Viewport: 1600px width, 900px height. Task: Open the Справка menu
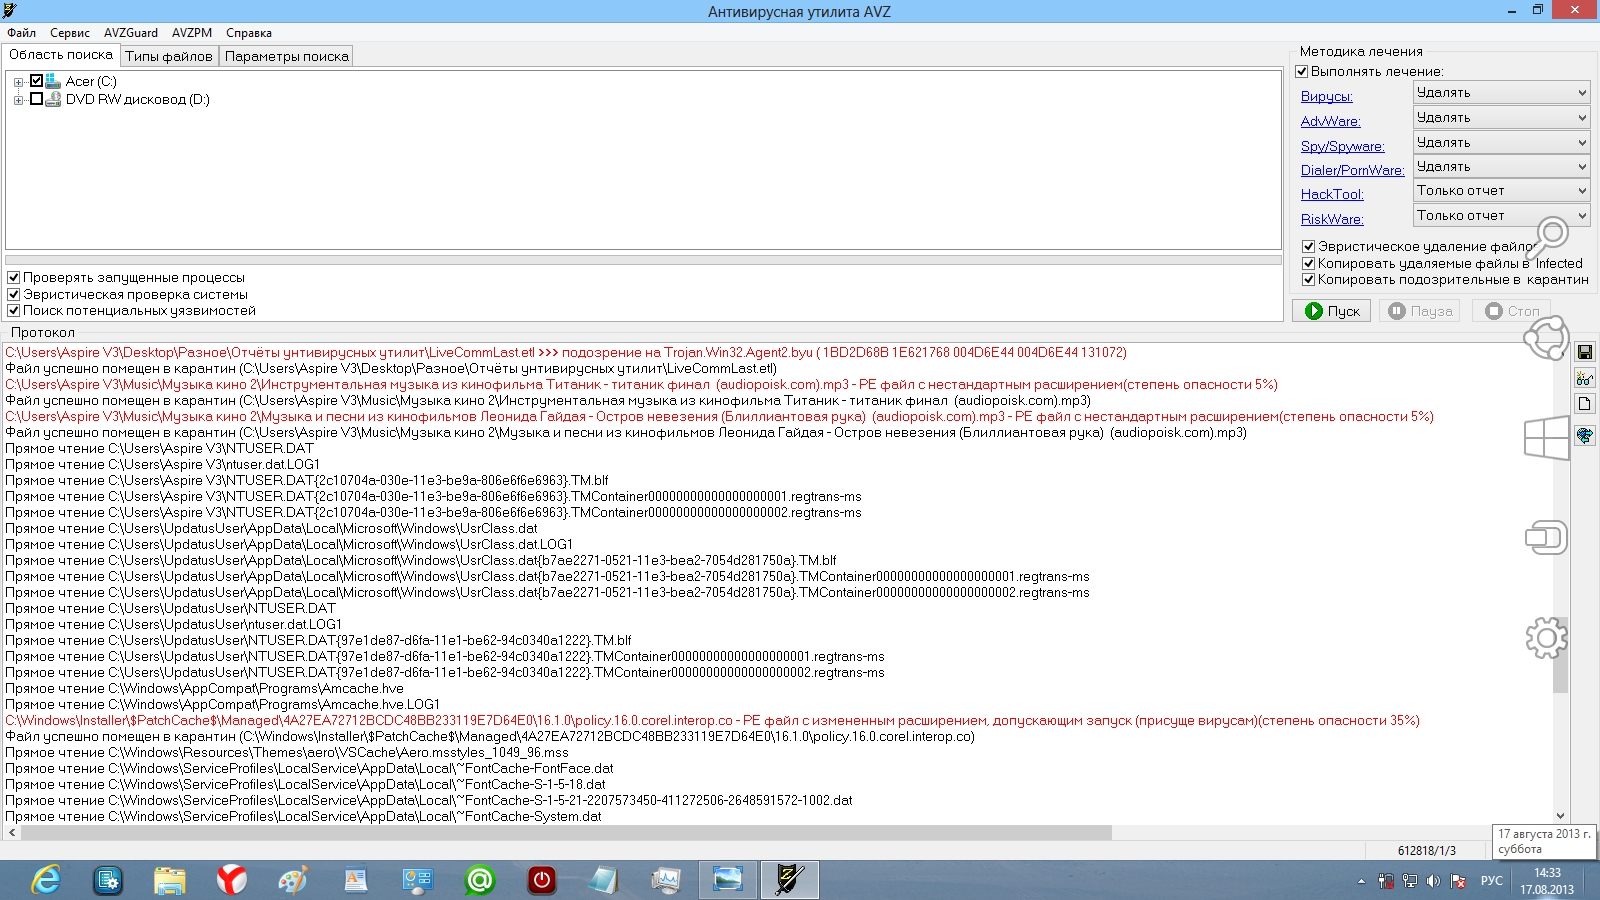click(x=249, y=33)
